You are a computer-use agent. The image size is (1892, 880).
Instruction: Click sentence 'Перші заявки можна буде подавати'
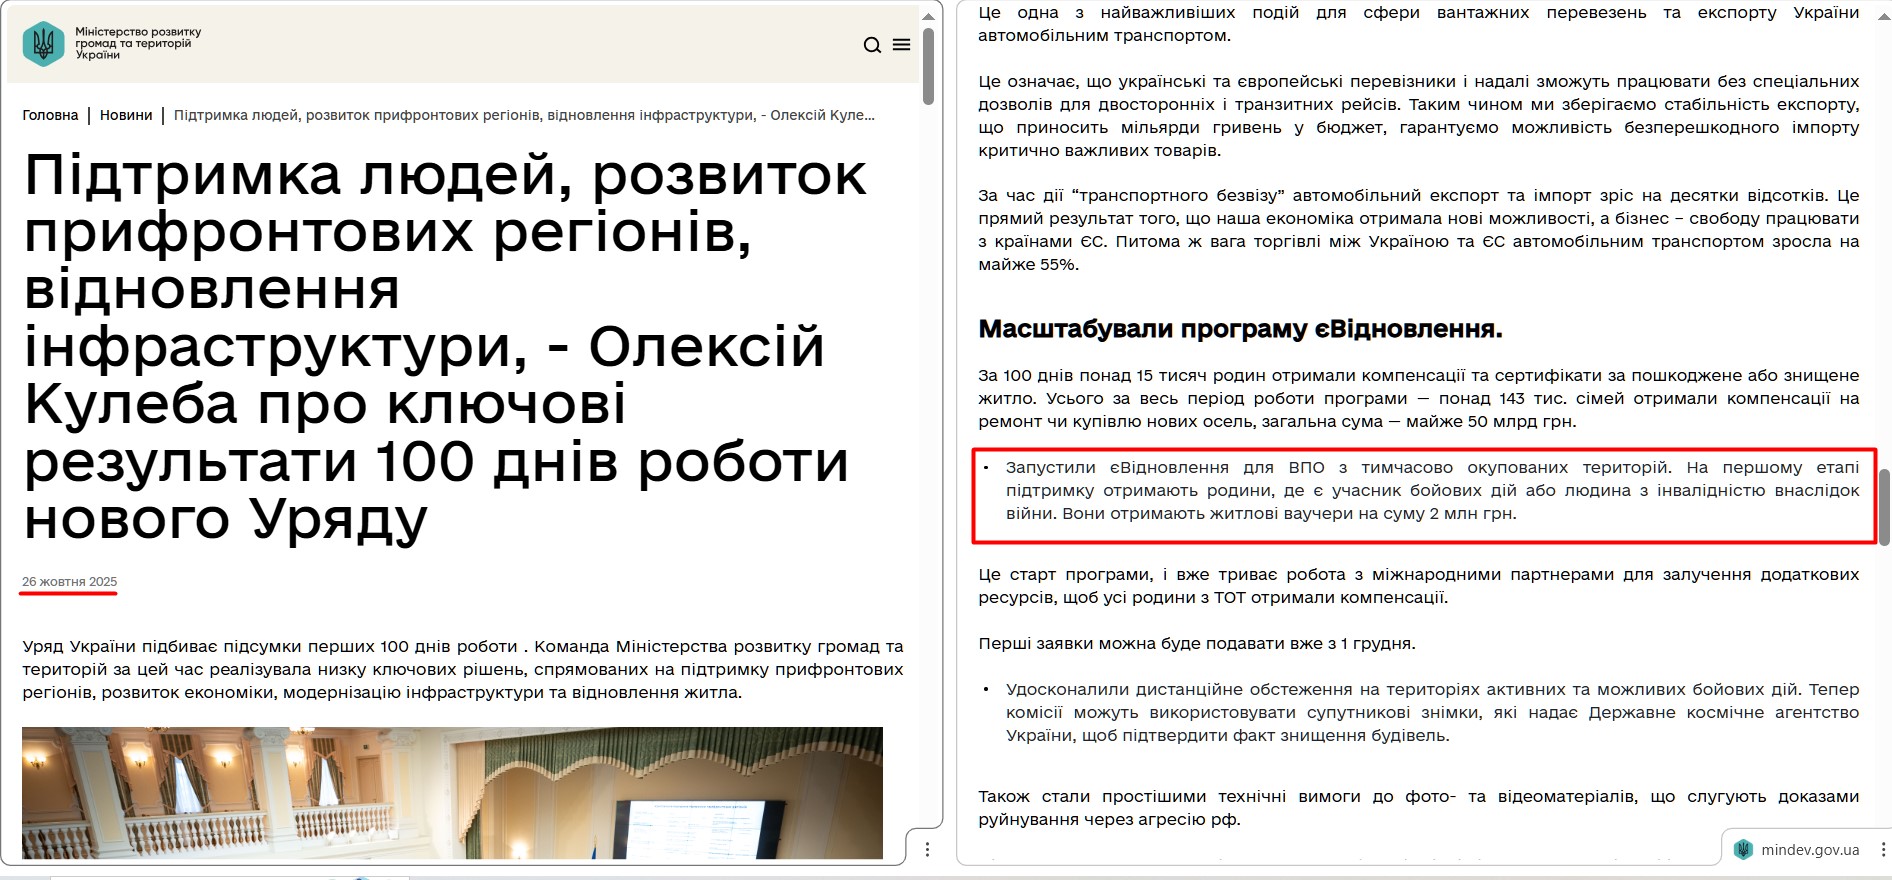pyautogui.click(x=1197, y=643)
